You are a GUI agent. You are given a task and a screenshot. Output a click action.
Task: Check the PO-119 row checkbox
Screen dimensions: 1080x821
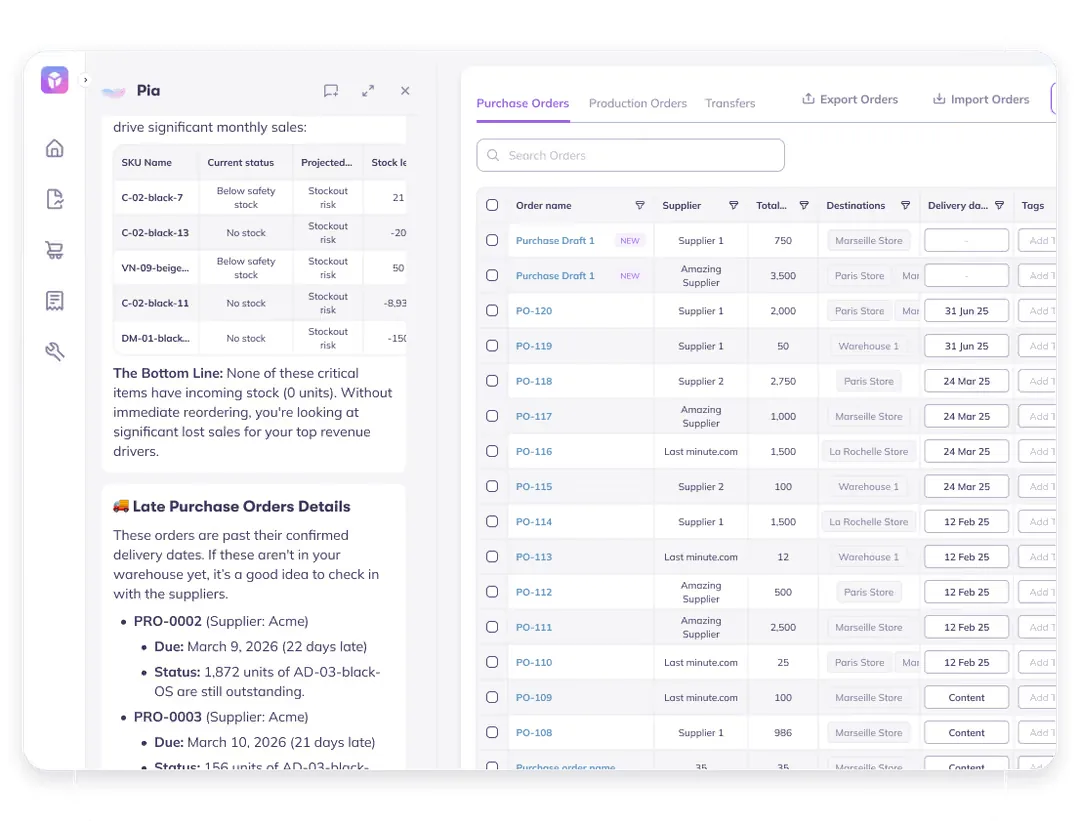[492, 346]
